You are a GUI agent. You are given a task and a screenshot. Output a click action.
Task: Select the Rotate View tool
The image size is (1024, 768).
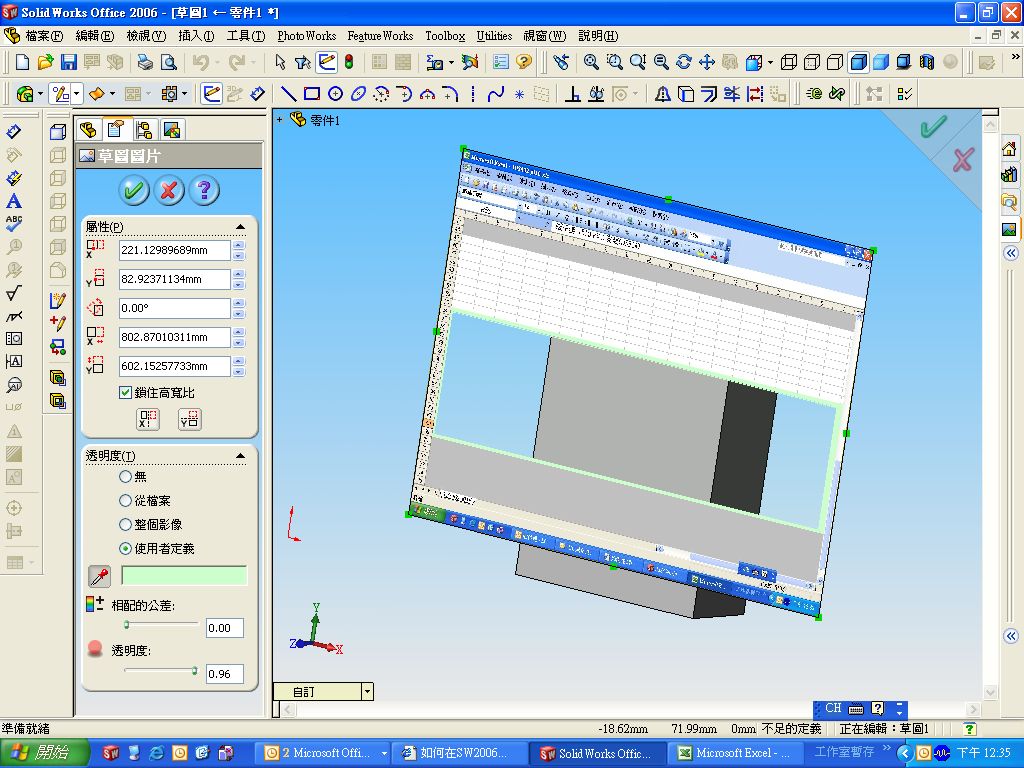[684, 62]
